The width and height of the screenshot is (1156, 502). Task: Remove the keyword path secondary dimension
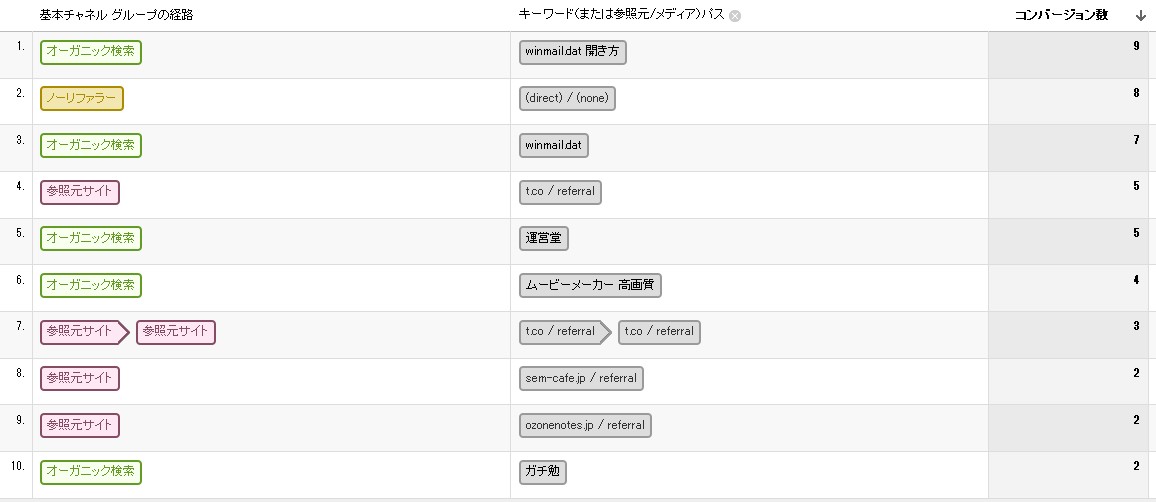(734, 16)
